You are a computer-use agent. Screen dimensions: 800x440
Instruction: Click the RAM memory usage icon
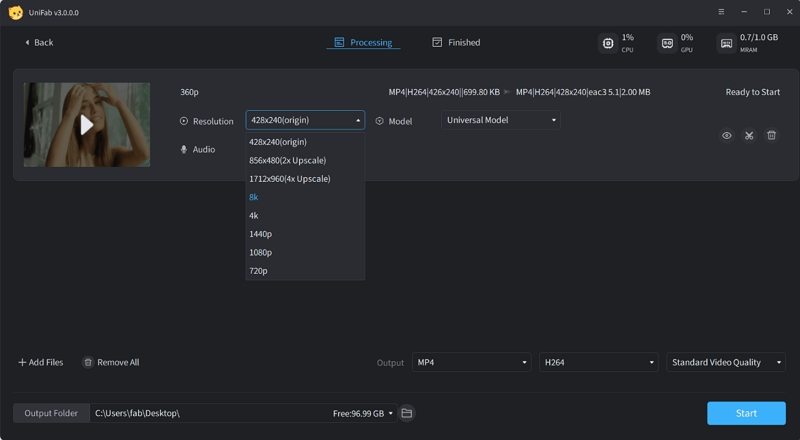(x=726, y=43)
